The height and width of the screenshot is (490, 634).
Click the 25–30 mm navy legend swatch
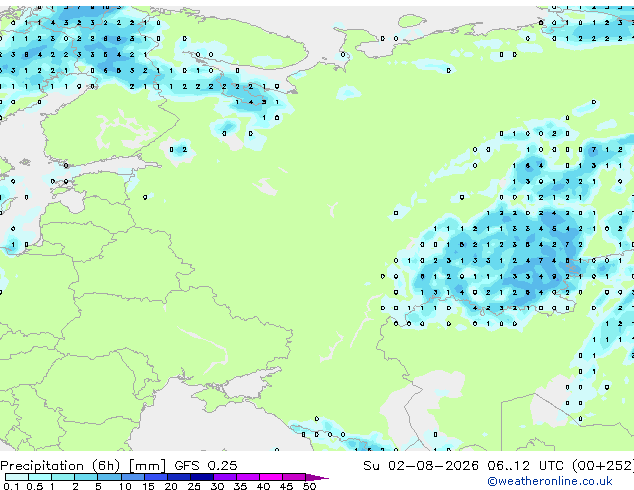coord(202,477)
